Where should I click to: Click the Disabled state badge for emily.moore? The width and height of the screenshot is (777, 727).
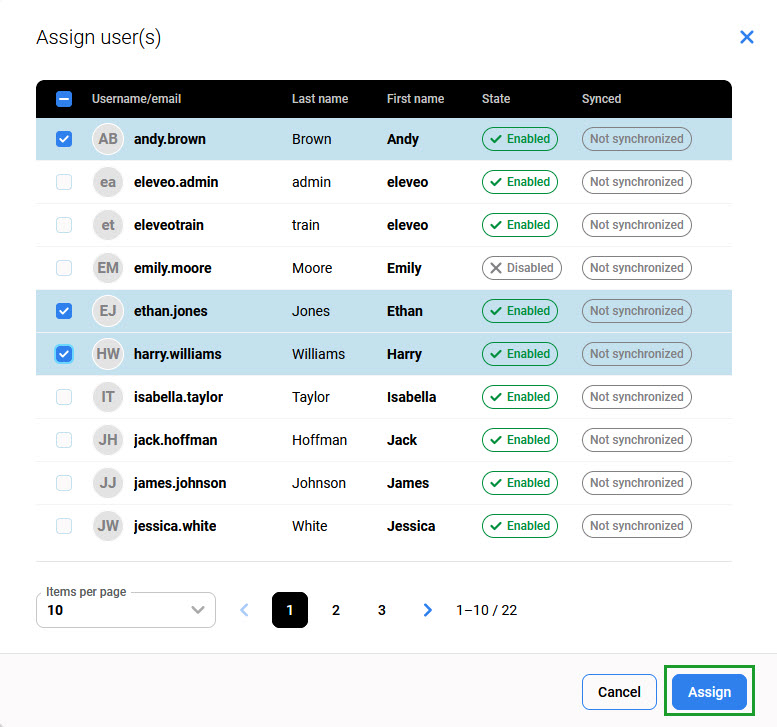[x=521, y=268]
